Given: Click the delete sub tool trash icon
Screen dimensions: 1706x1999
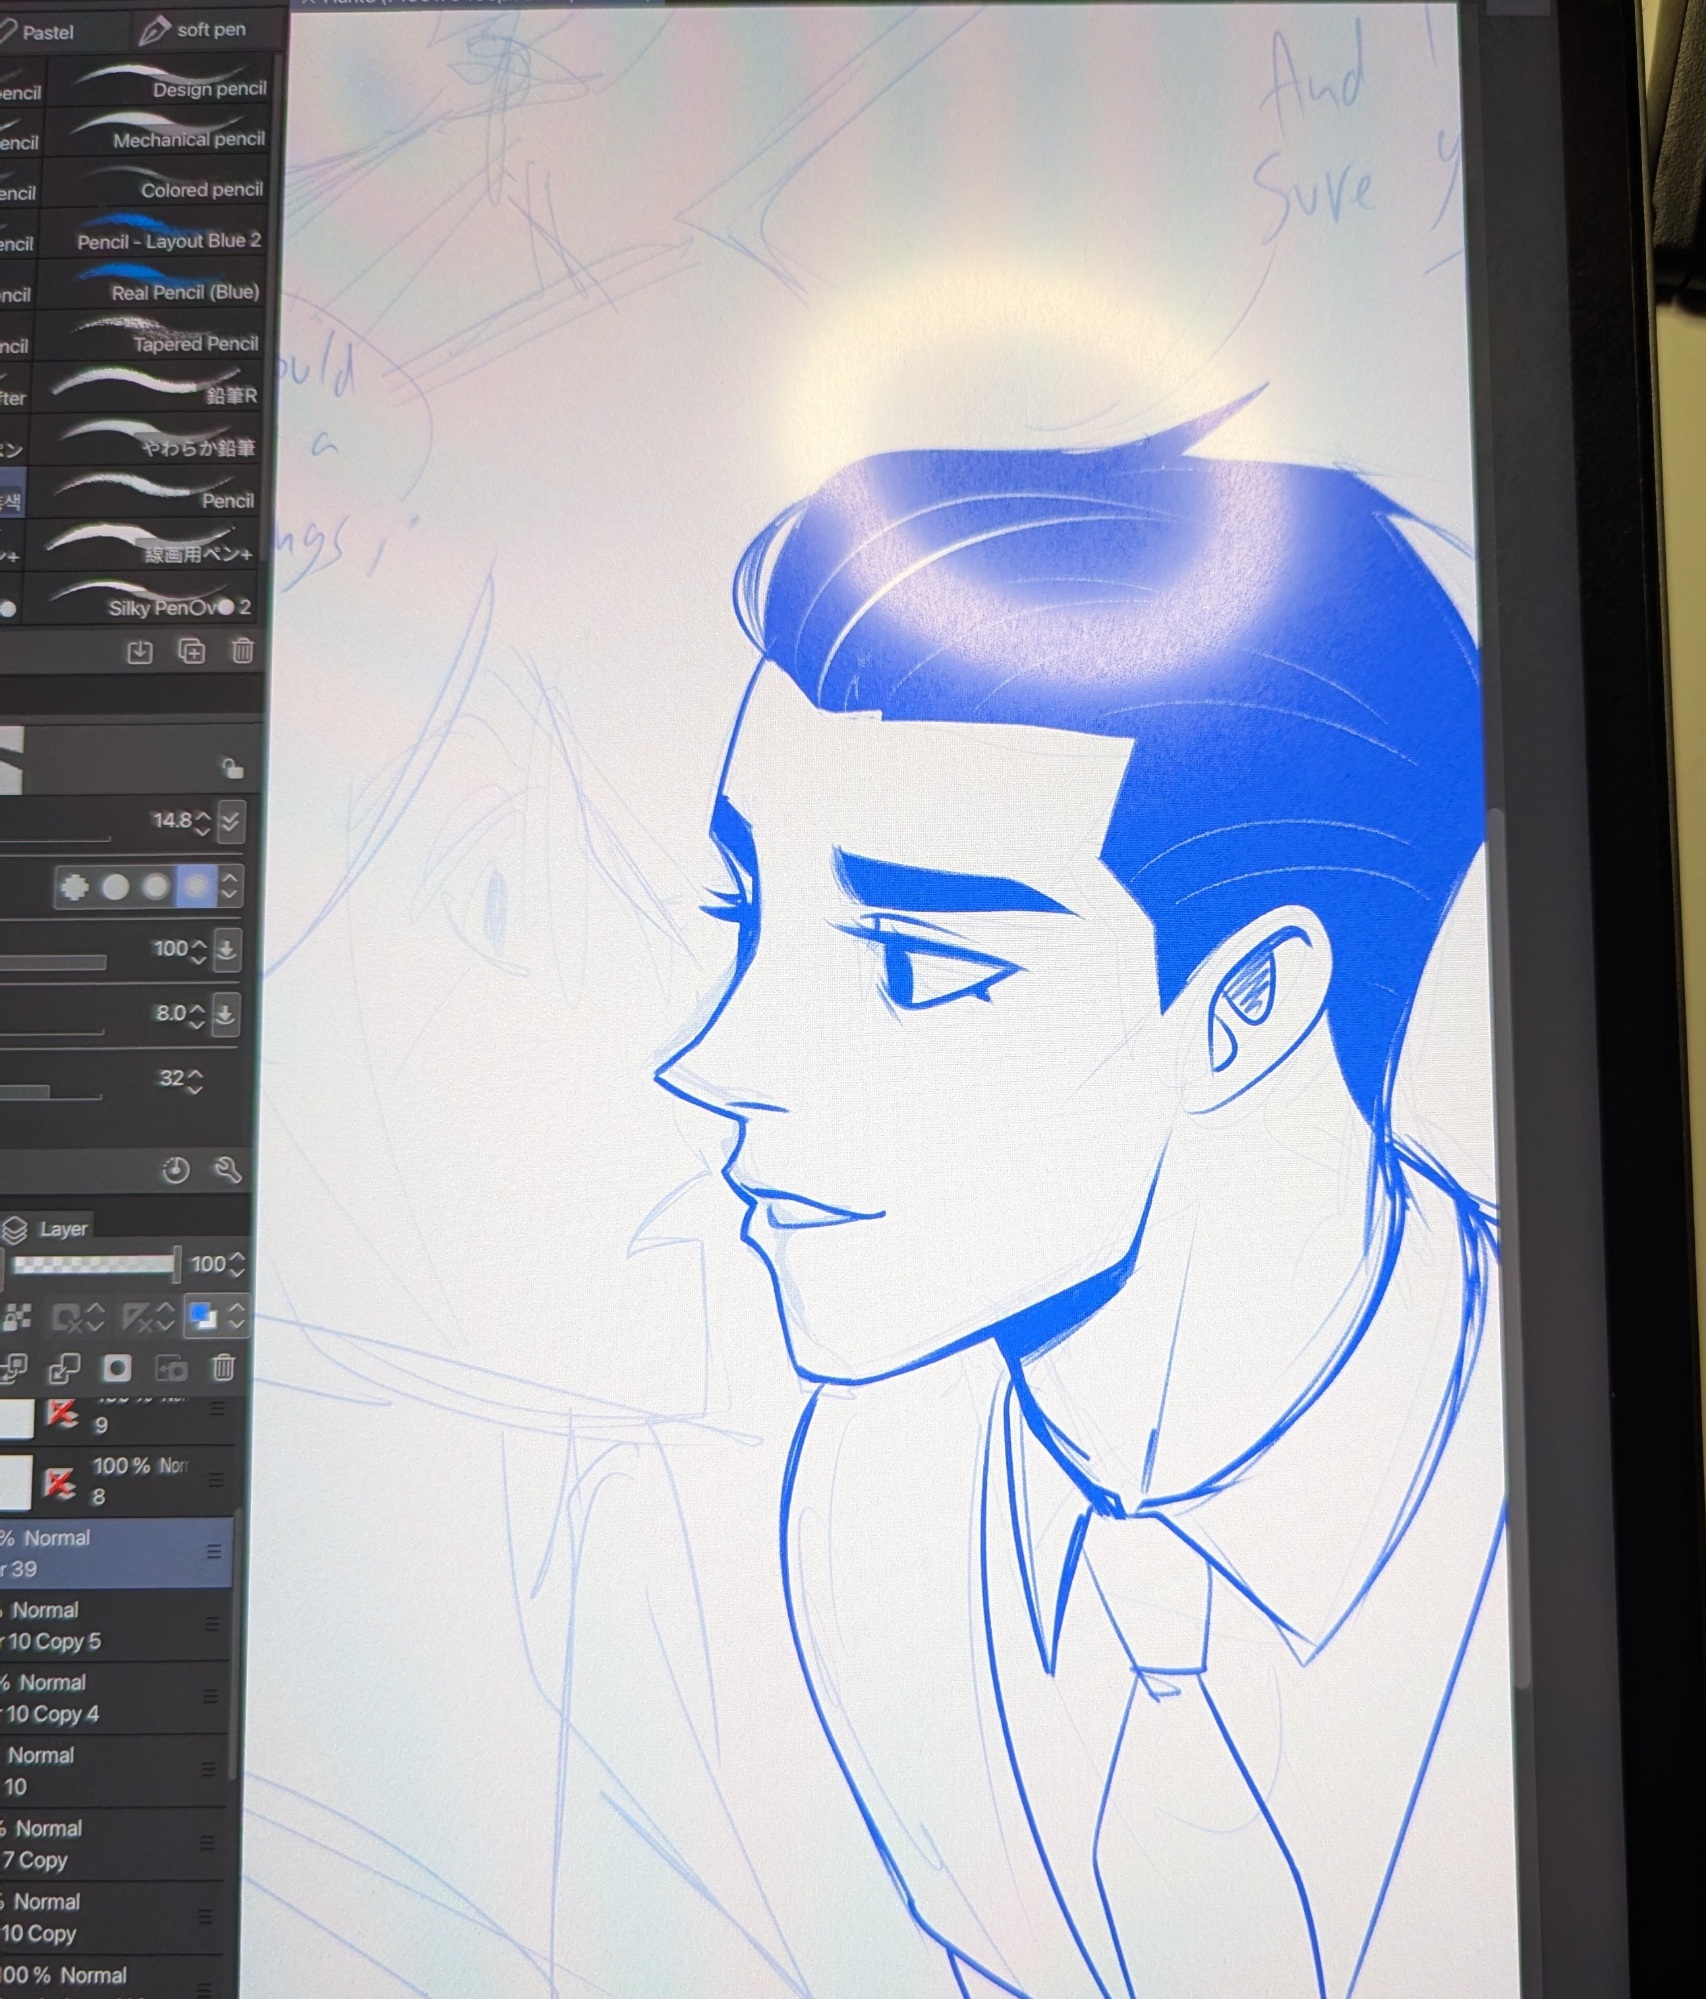Looking at the screenshot, I should (x=242, y=651).
